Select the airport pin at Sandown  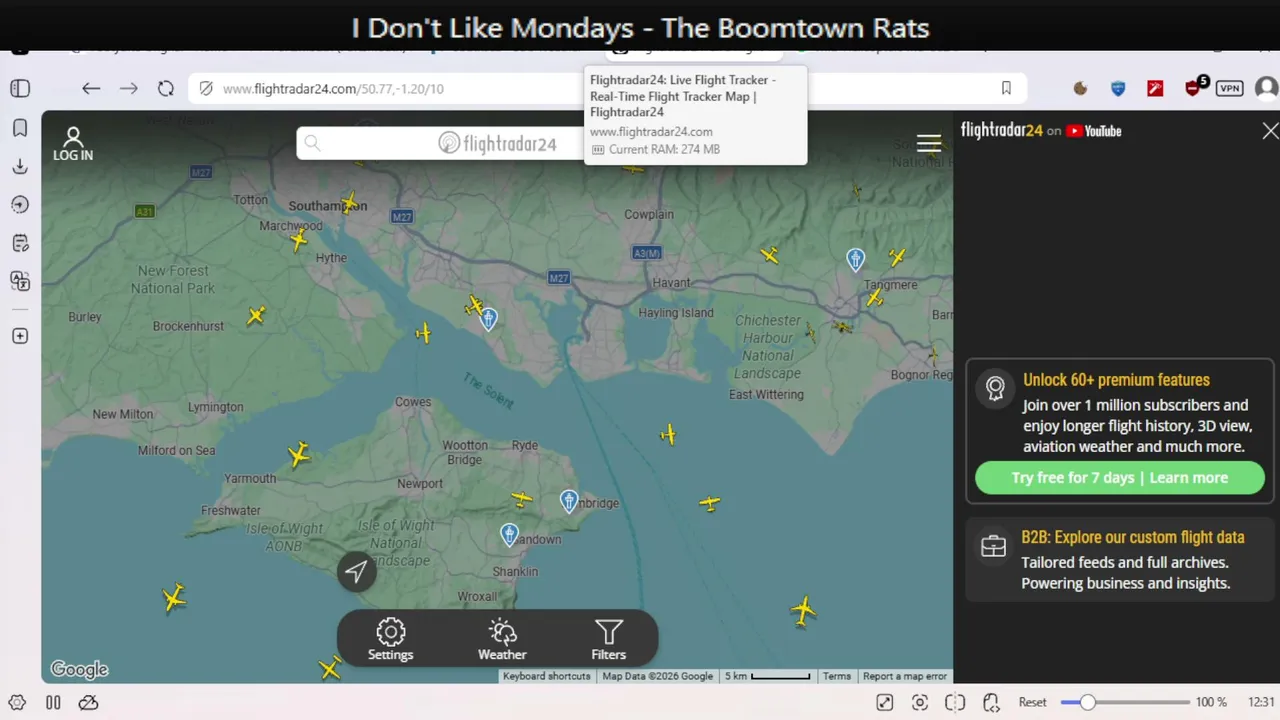coord(509,535)
